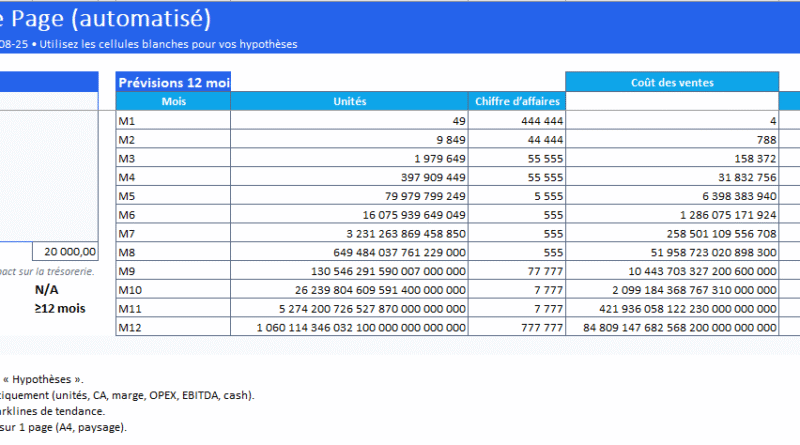
Task: Select the M9 revenue cell with 77 777
Action: [518, 270]
